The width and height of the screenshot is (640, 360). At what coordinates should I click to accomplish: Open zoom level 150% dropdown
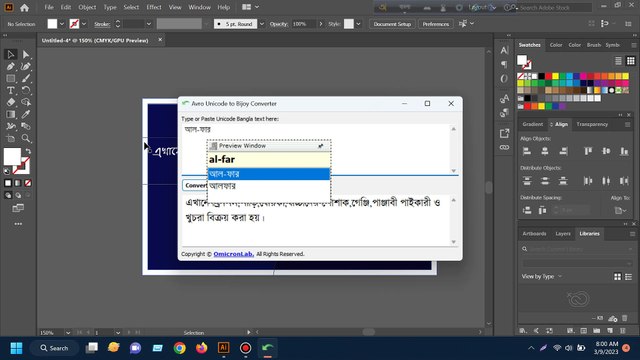(x=68, y=333)
